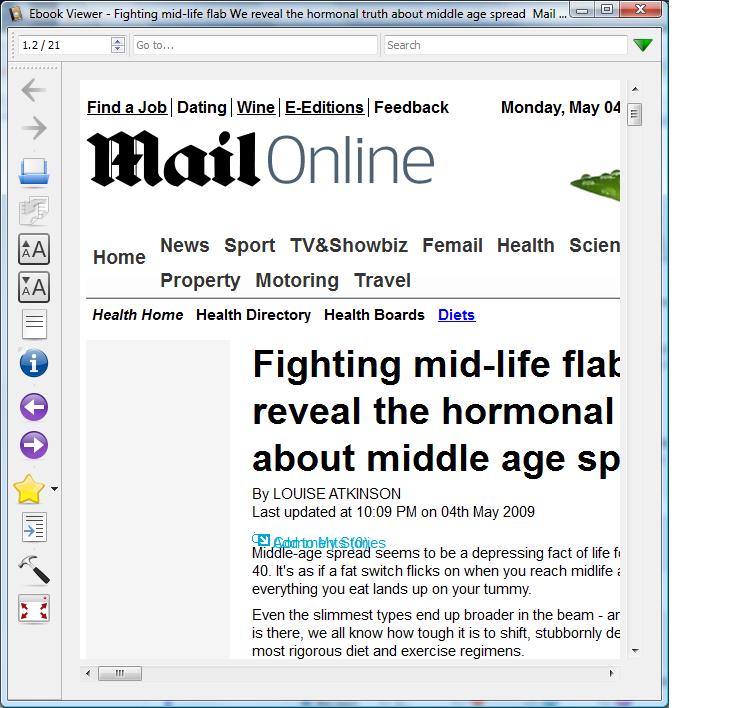Image resolution: width=749 pixels, height=708 pixels.
Task: Click the horizontal scrollbar left arrow
Action: pos(88,673)
